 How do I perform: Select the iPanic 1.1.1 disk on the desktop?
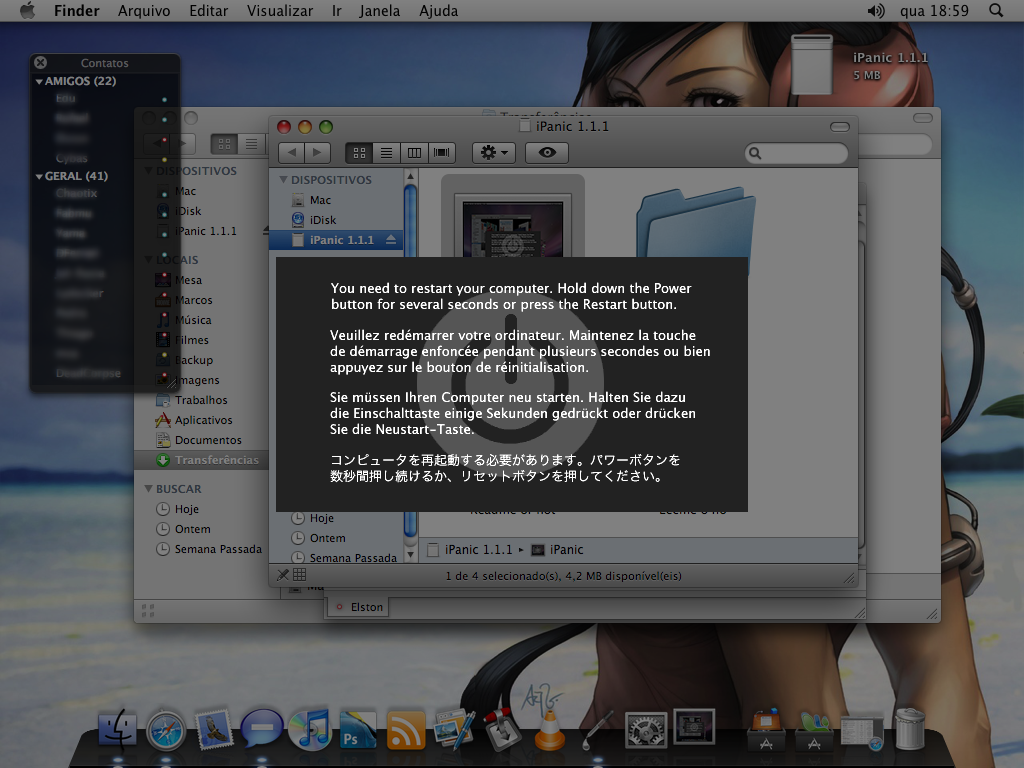pyautogui.click(x=812, y=65)
